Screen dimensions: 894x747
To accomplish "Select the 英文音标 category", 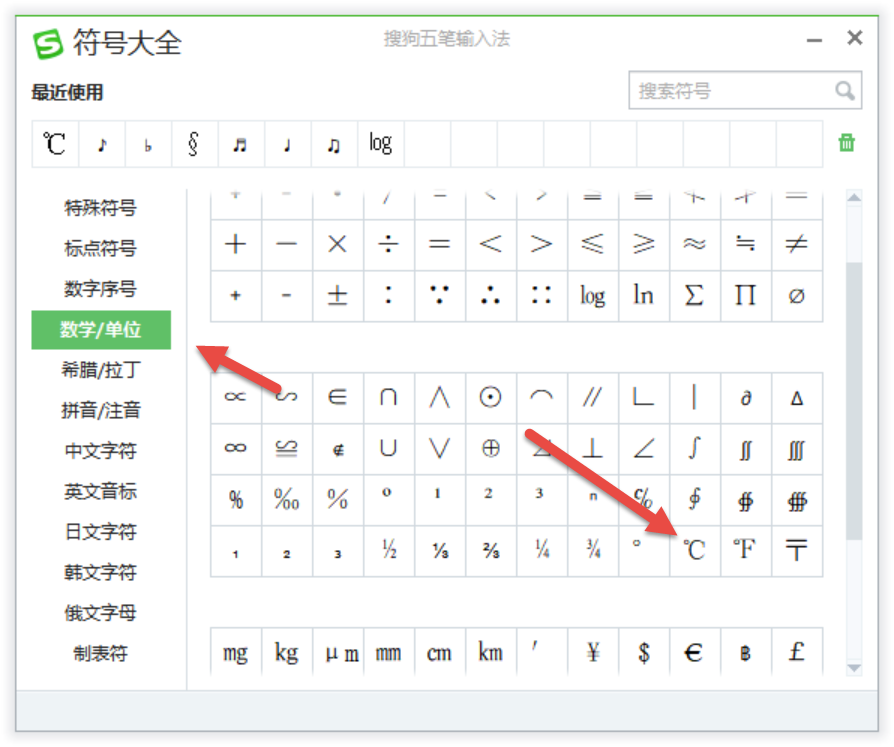I will coord(100,491).
